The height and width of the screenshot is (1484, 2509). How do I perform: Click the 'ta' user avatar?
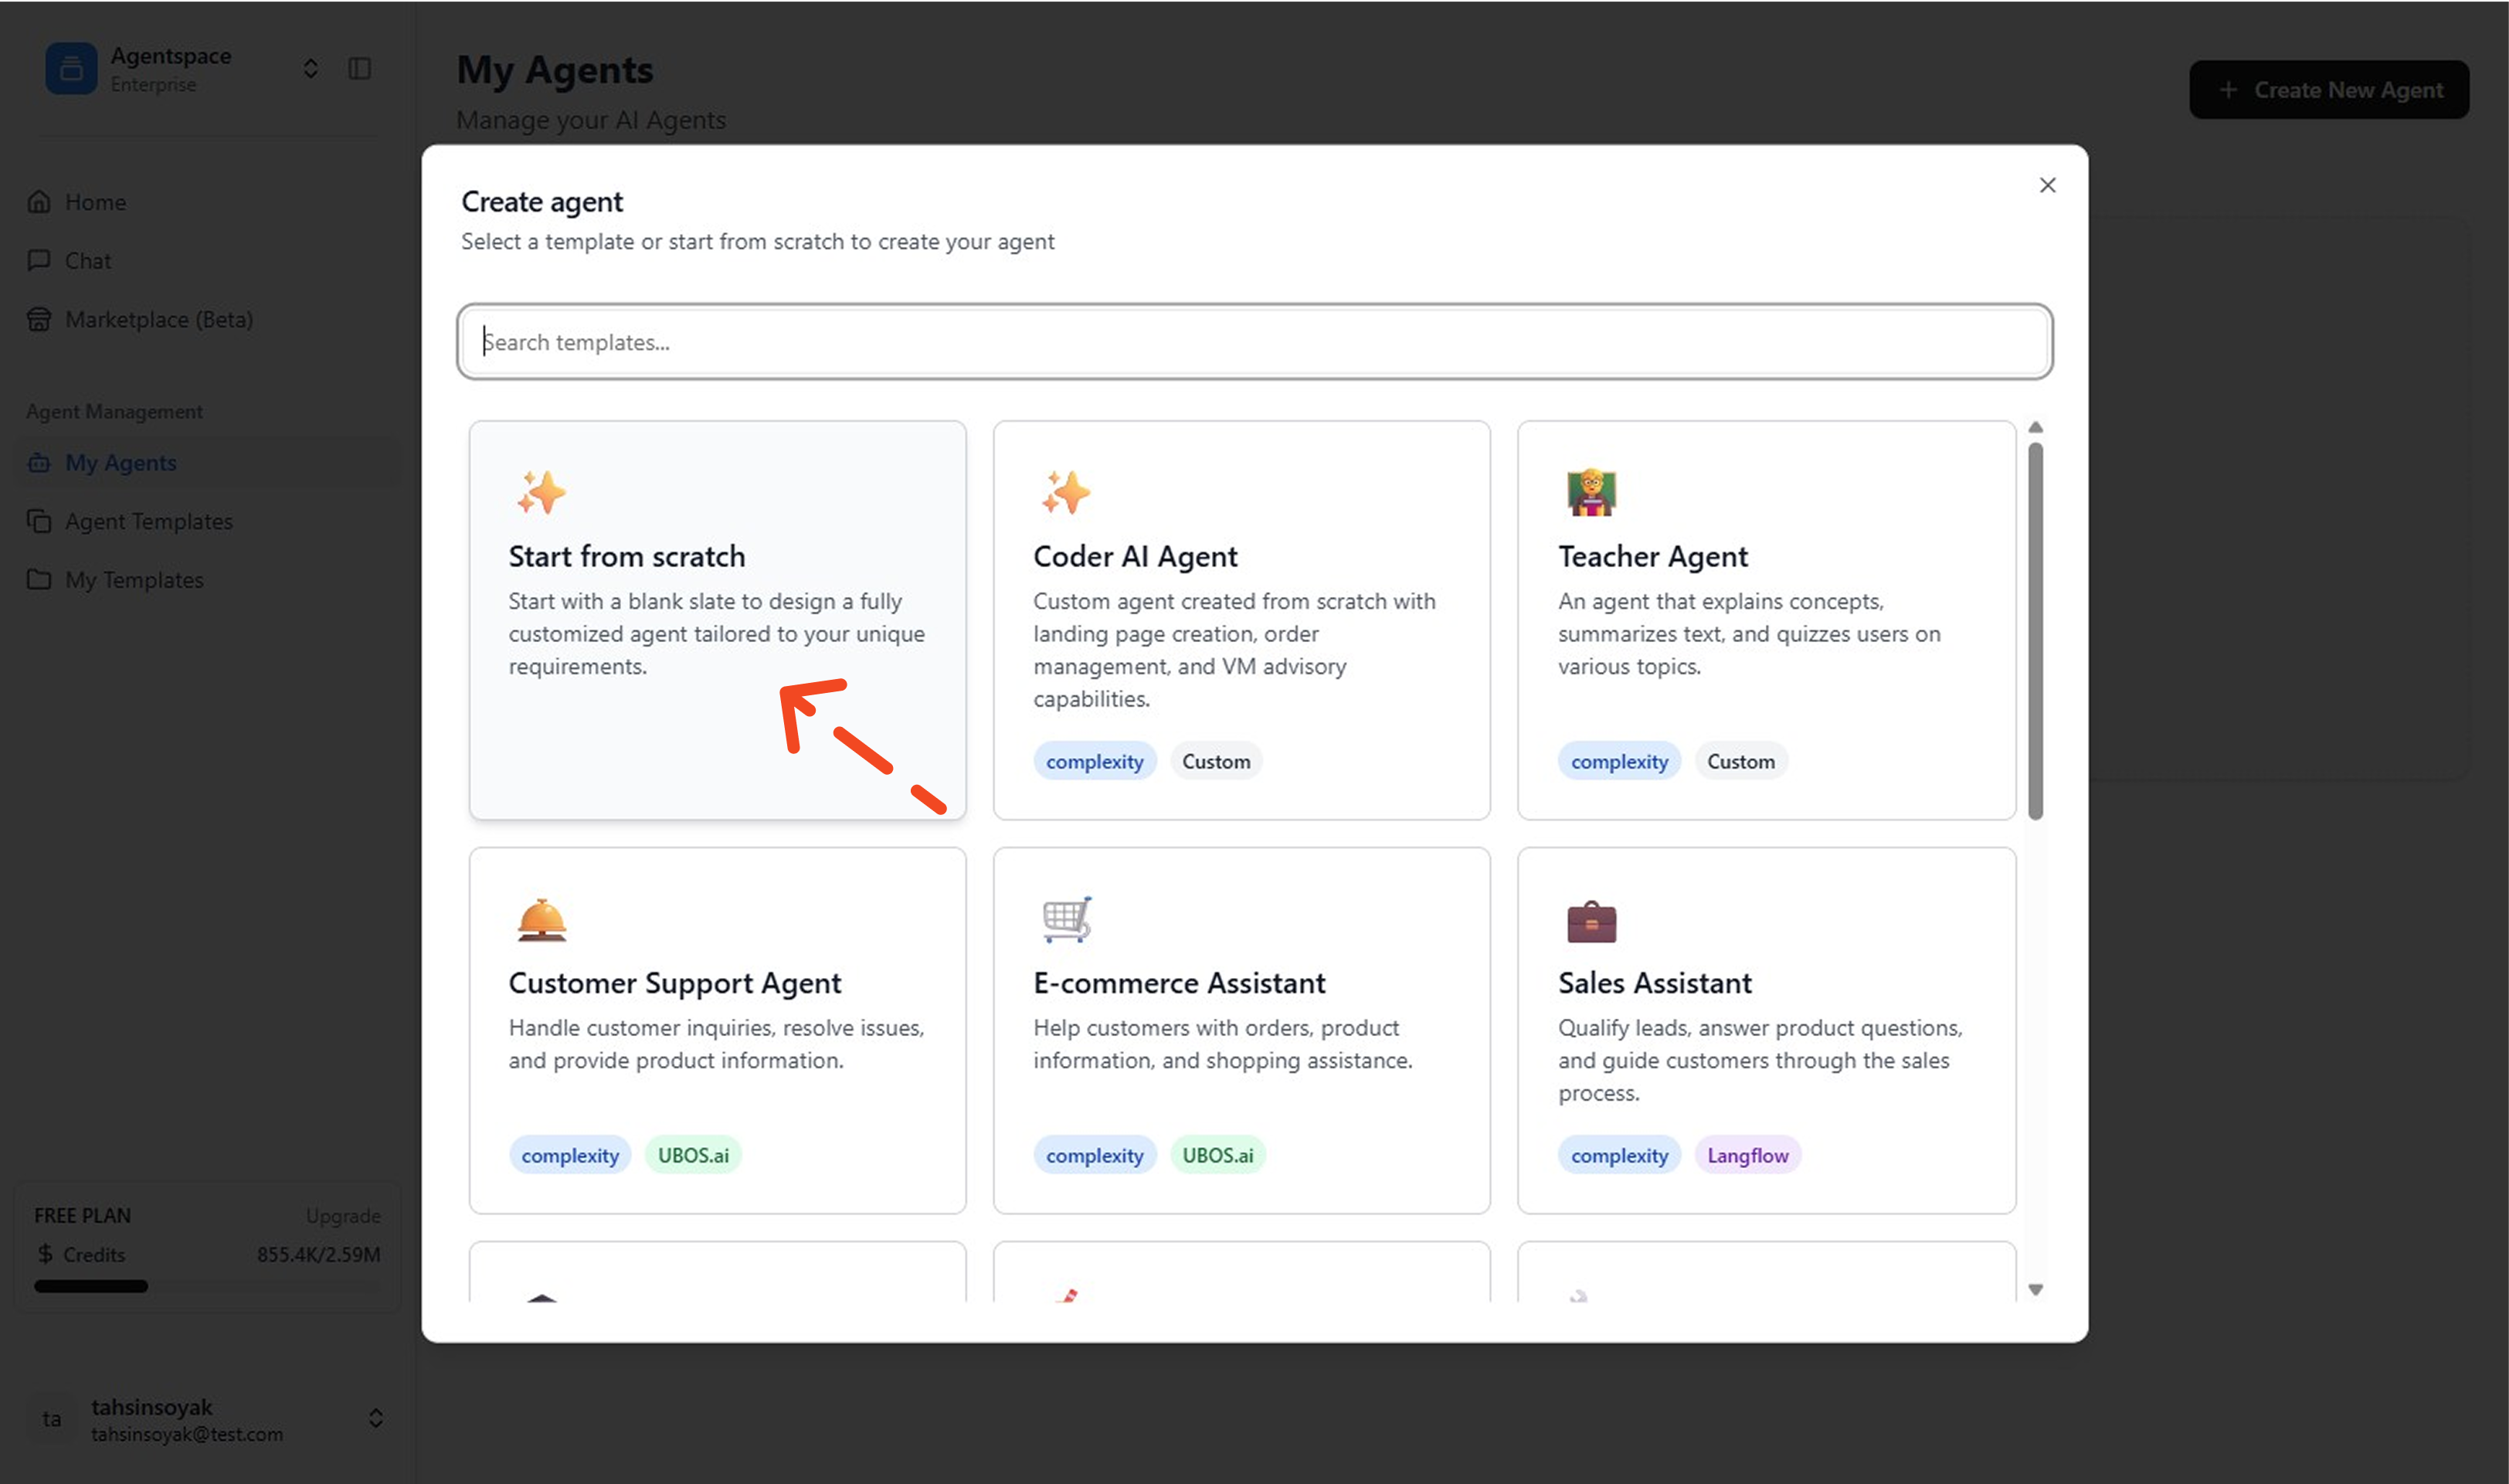52,1419
